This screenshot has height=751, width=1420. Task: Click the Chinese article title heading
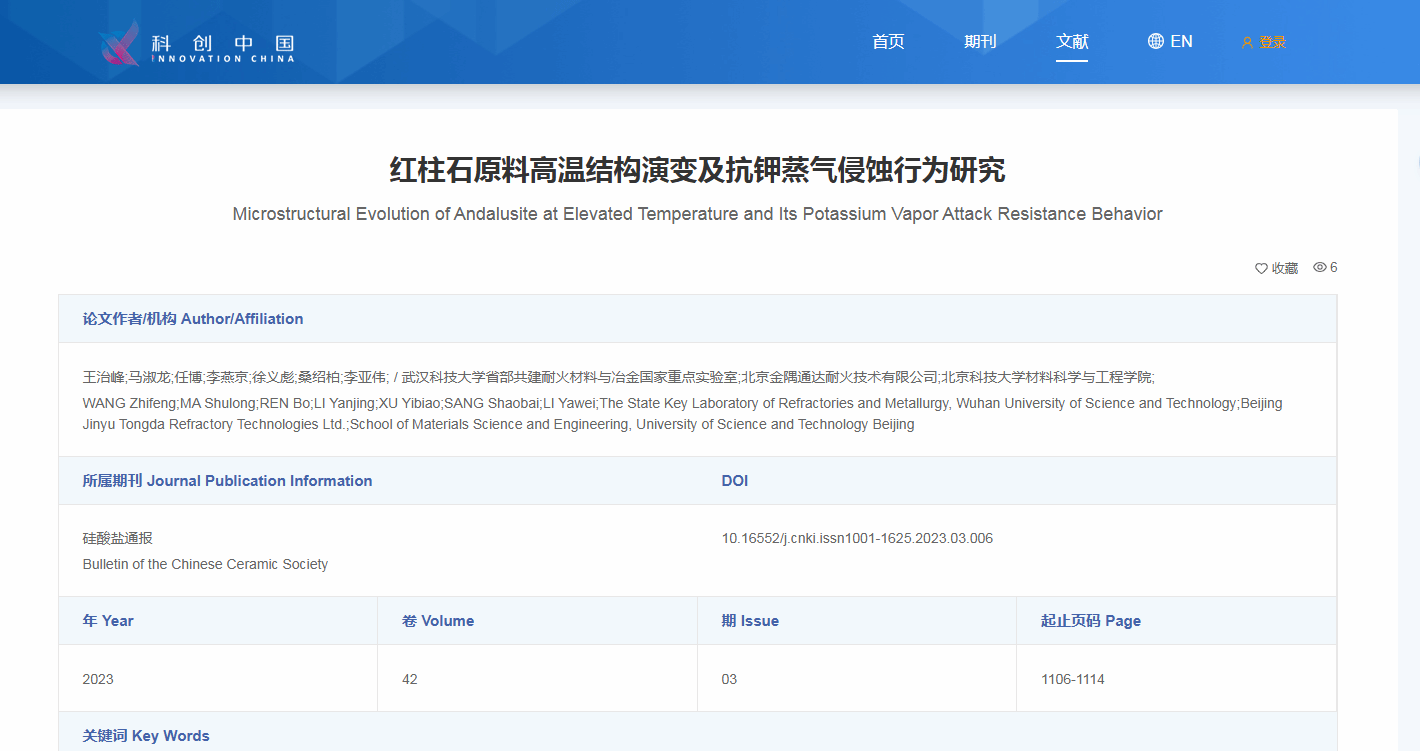tap(697, 170)
